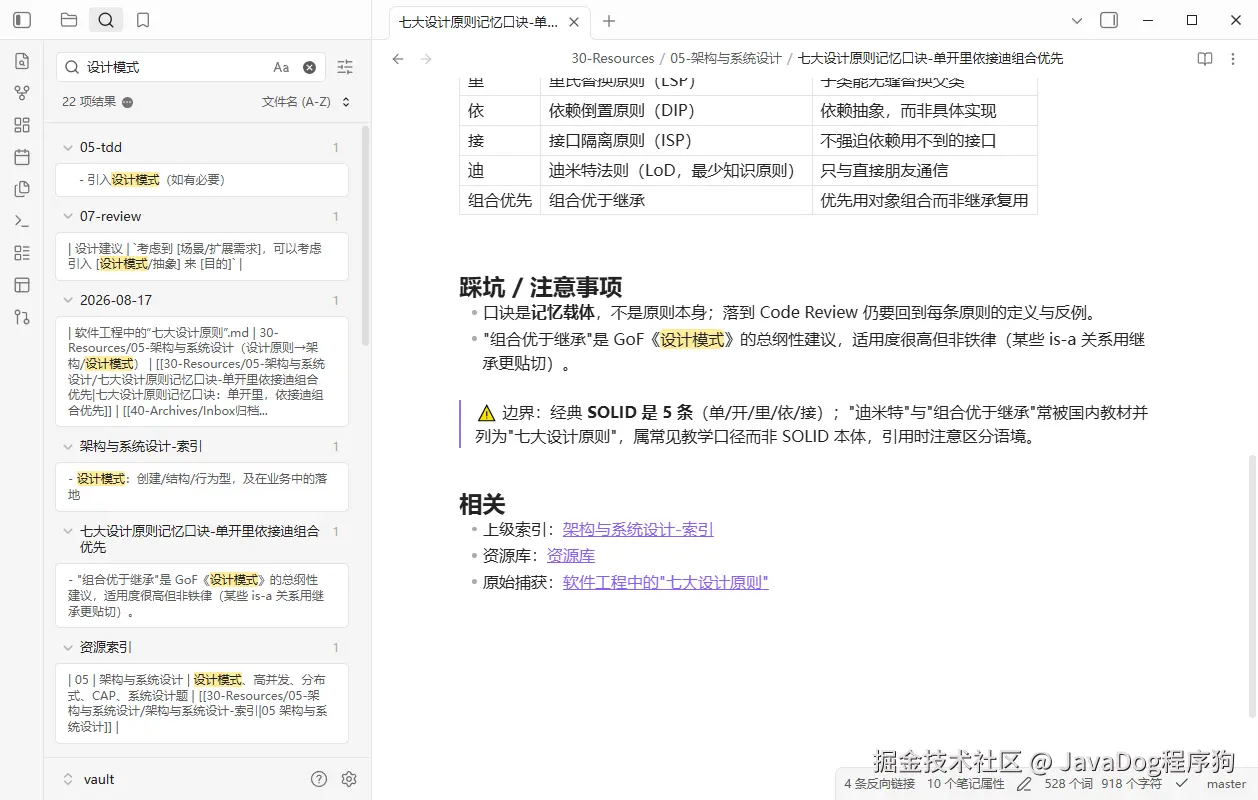Screen dimensions: 1258x800
Task: Collapse the 05-tdd result group
Action: point(67,147)
